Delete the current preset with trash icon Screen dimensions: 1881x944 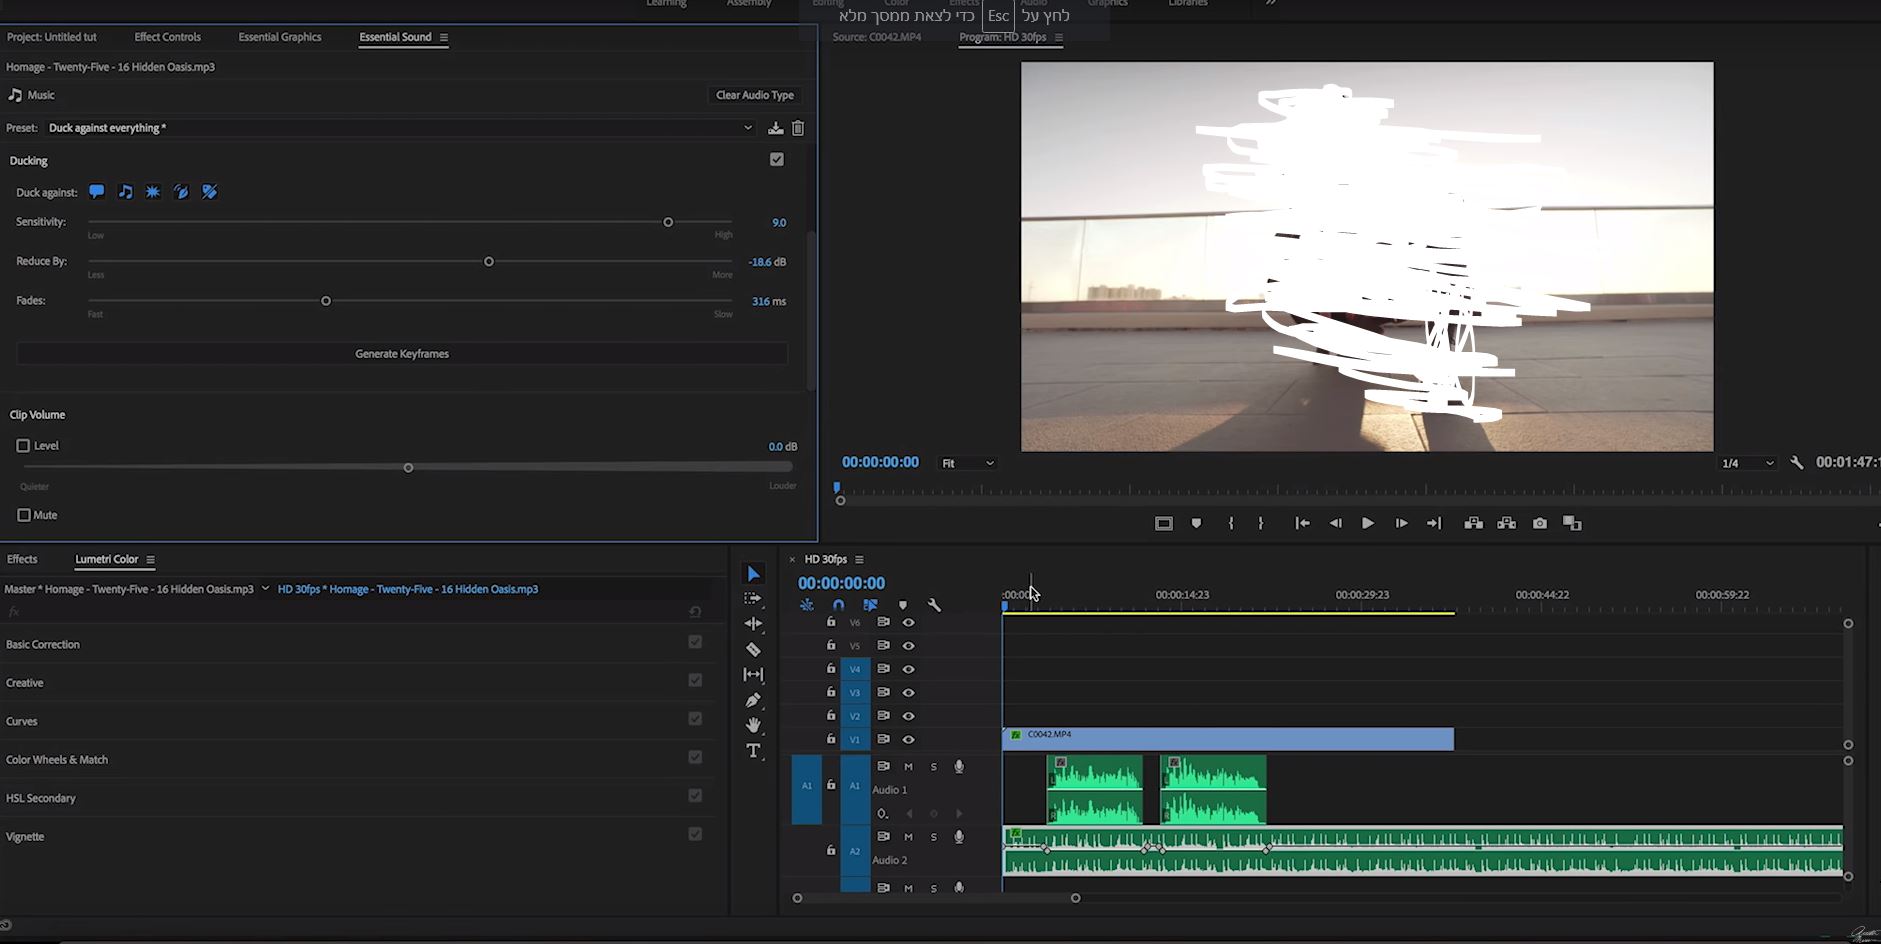pos(798,128)
